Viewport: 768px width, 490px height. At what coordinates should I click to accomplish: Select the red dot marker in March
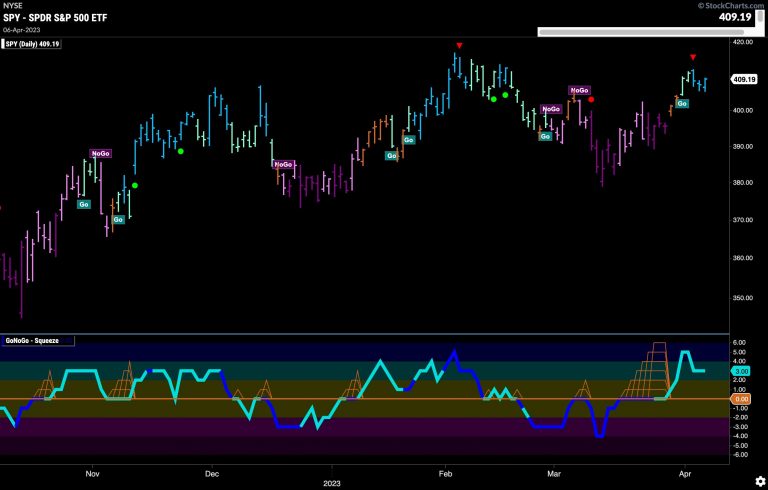coord(591,99)
